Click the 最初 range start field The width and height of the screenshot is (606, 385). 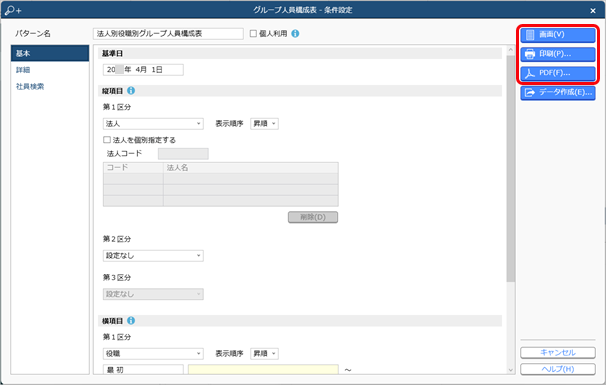tap(143, 370)
